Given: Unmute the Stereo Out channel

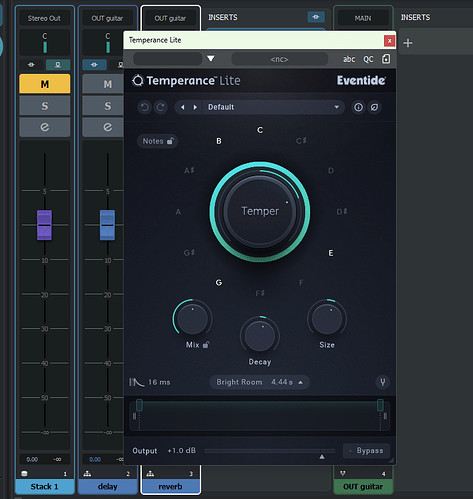Looking at the screenshot, I should pyautogui.click(x=45, y=84).
